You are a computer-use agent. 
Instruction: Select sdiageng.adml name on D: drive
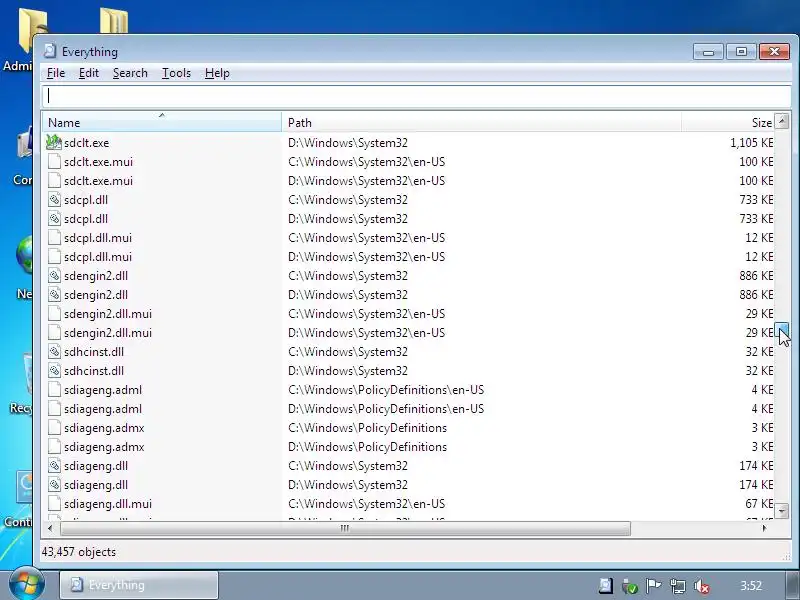103,409
